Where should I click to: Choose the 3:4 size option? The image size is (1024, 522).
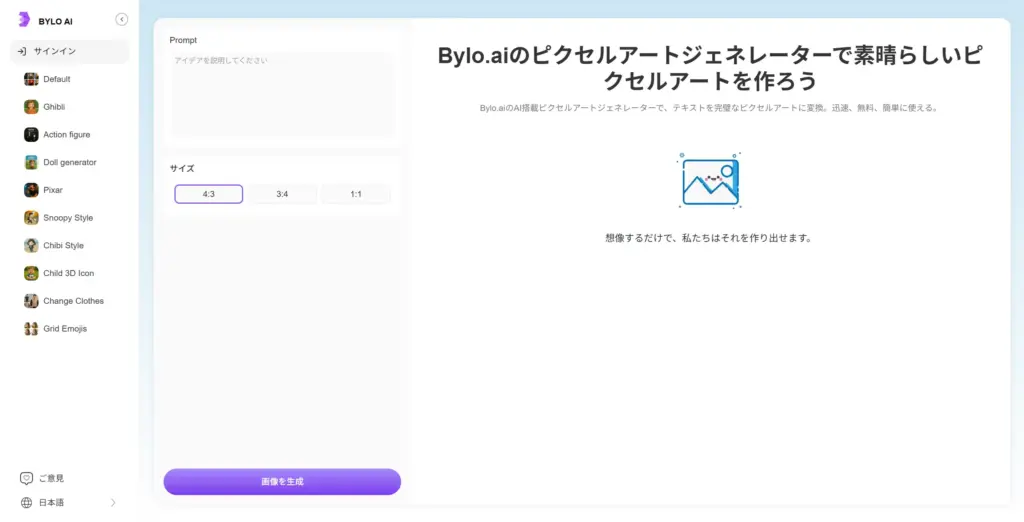click(282, 194)
